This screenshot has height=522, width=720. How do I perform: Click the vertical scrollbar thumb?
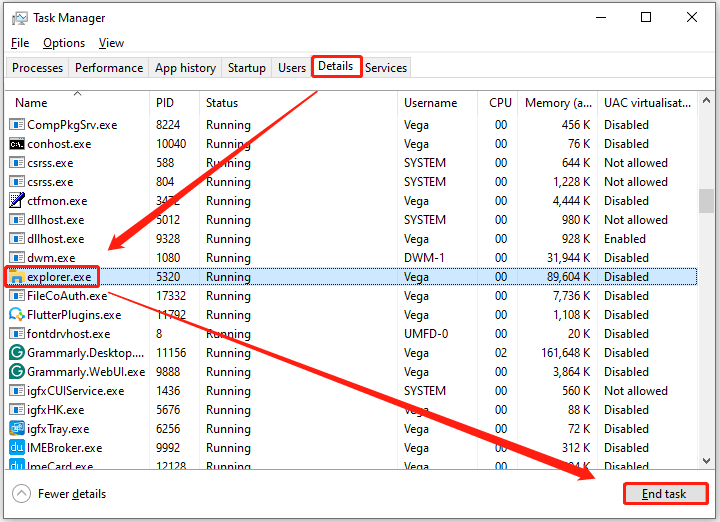707,201
